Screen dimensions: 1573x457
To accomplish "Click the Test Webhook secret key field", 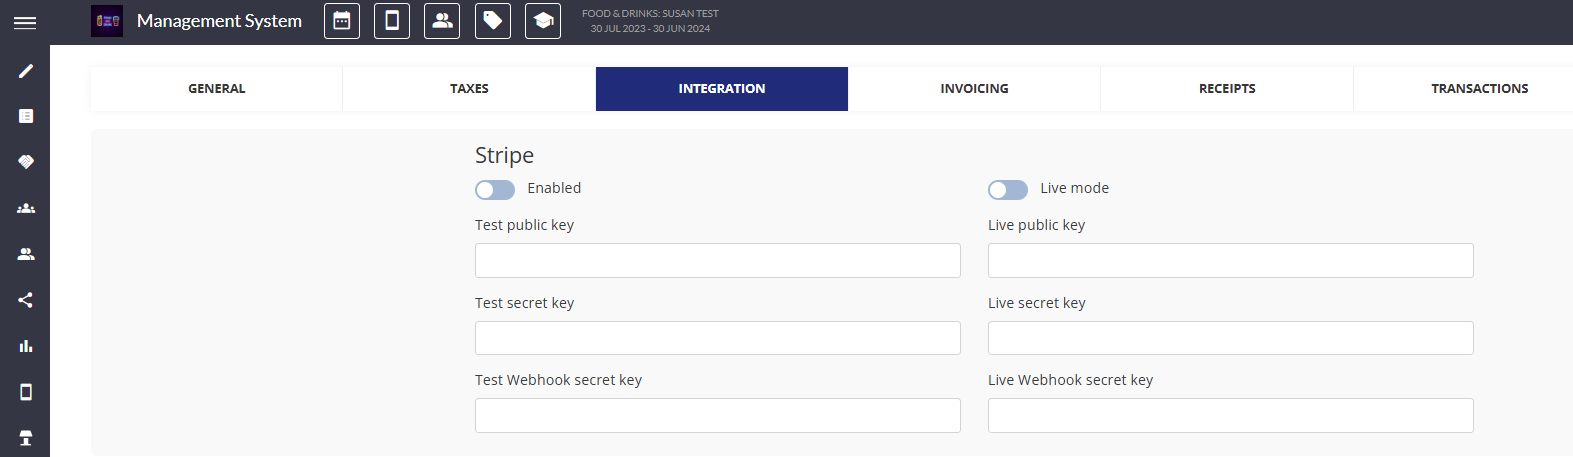I will [x=717, y=416].
